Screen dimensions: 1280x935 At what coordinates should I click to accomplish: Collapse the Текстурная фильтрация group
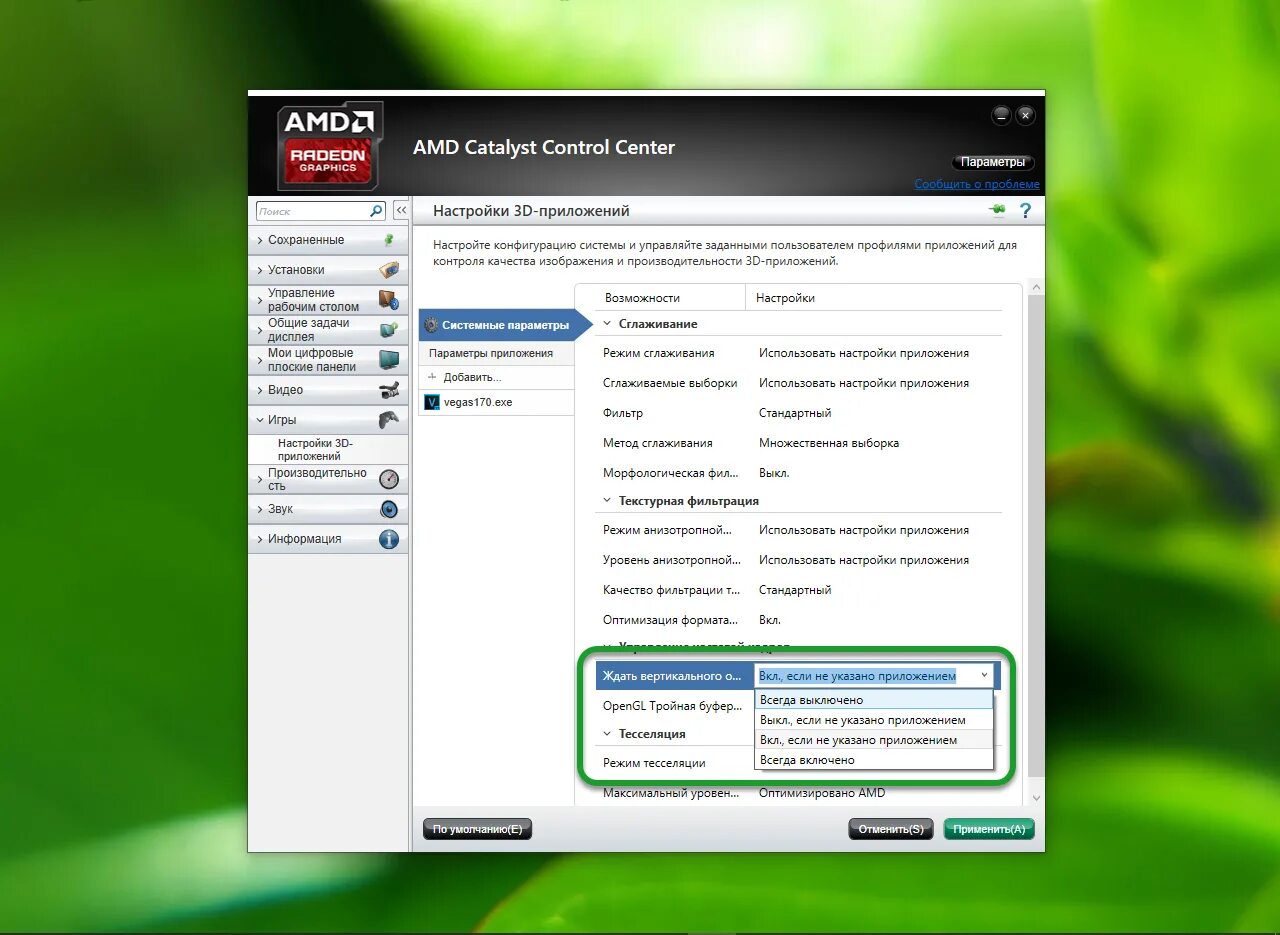click(x=607, y=501)
